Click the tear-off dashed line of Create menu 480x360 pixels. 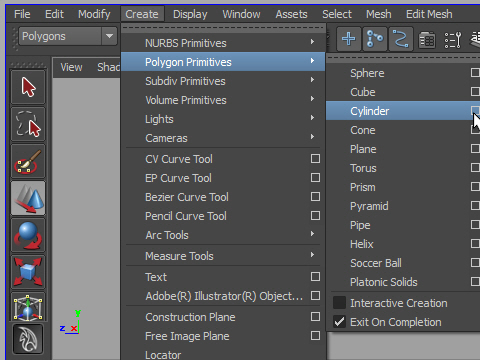[223, 28]
